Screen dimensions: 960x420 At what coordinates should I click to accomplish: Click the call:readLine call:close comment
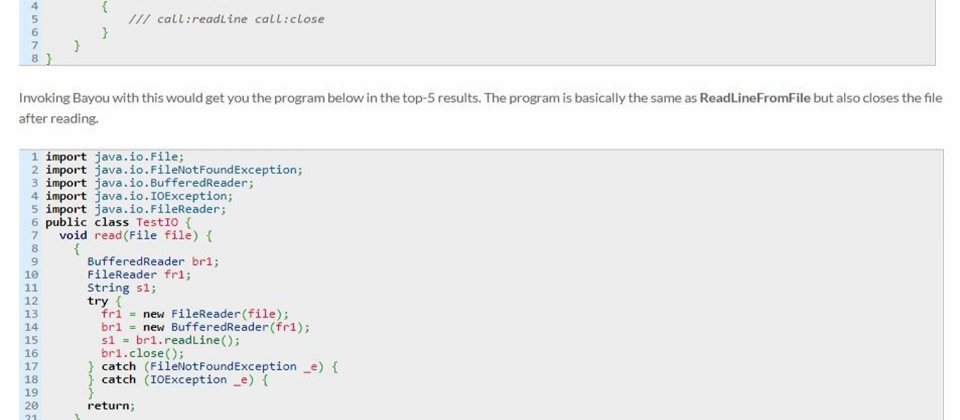(x=227, y=19)
